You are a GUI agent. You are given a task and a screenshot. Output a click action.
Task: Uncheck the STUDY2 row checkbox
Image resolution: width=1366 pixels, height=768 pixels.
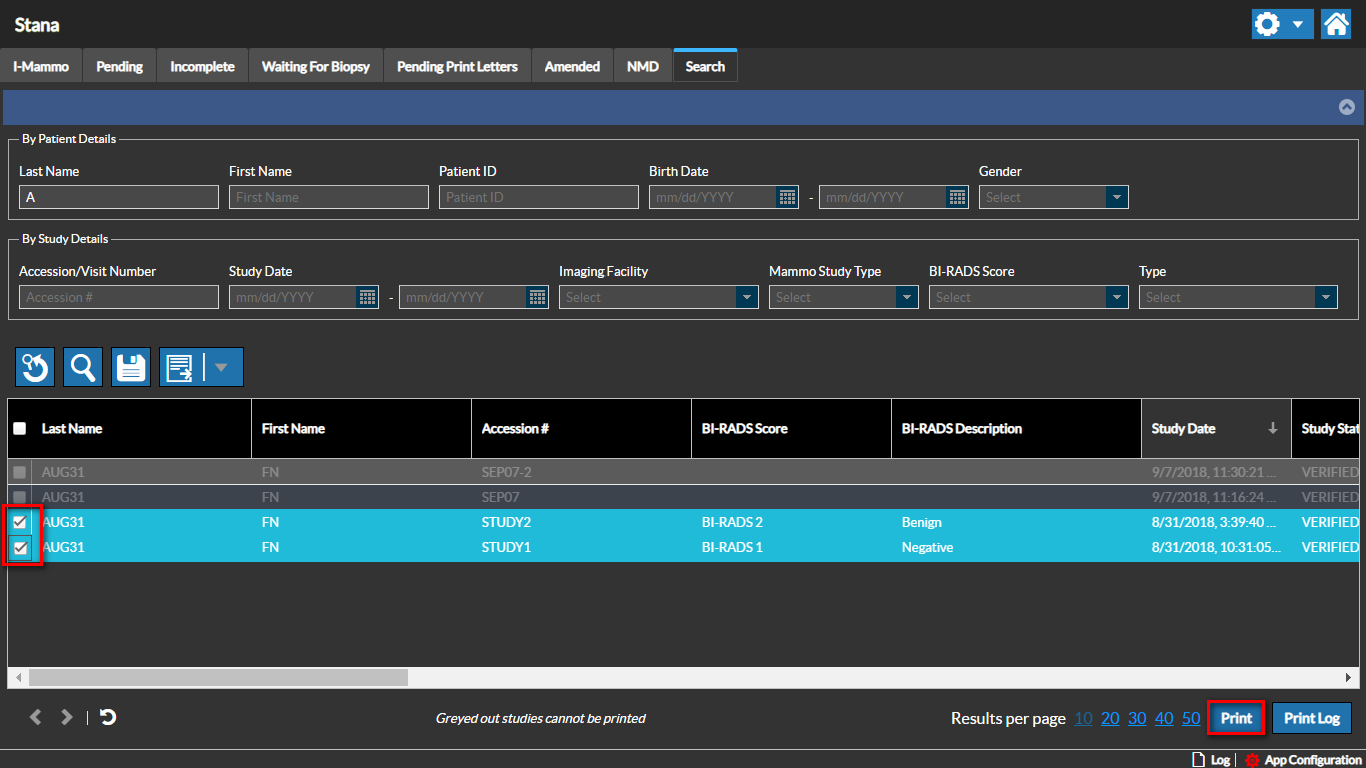[20, 522]
